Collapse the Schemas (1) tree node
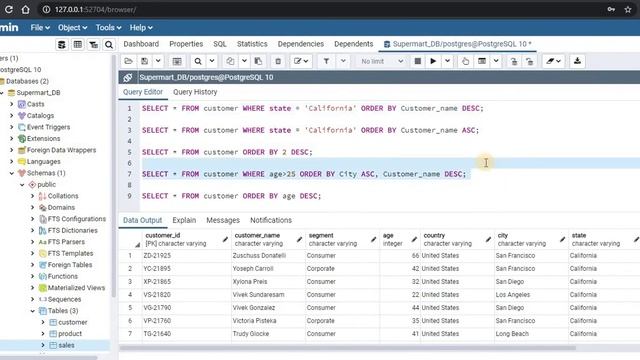The width and height of the screenshot is (640, 360). pyautogui.click(x=12, y=173)
